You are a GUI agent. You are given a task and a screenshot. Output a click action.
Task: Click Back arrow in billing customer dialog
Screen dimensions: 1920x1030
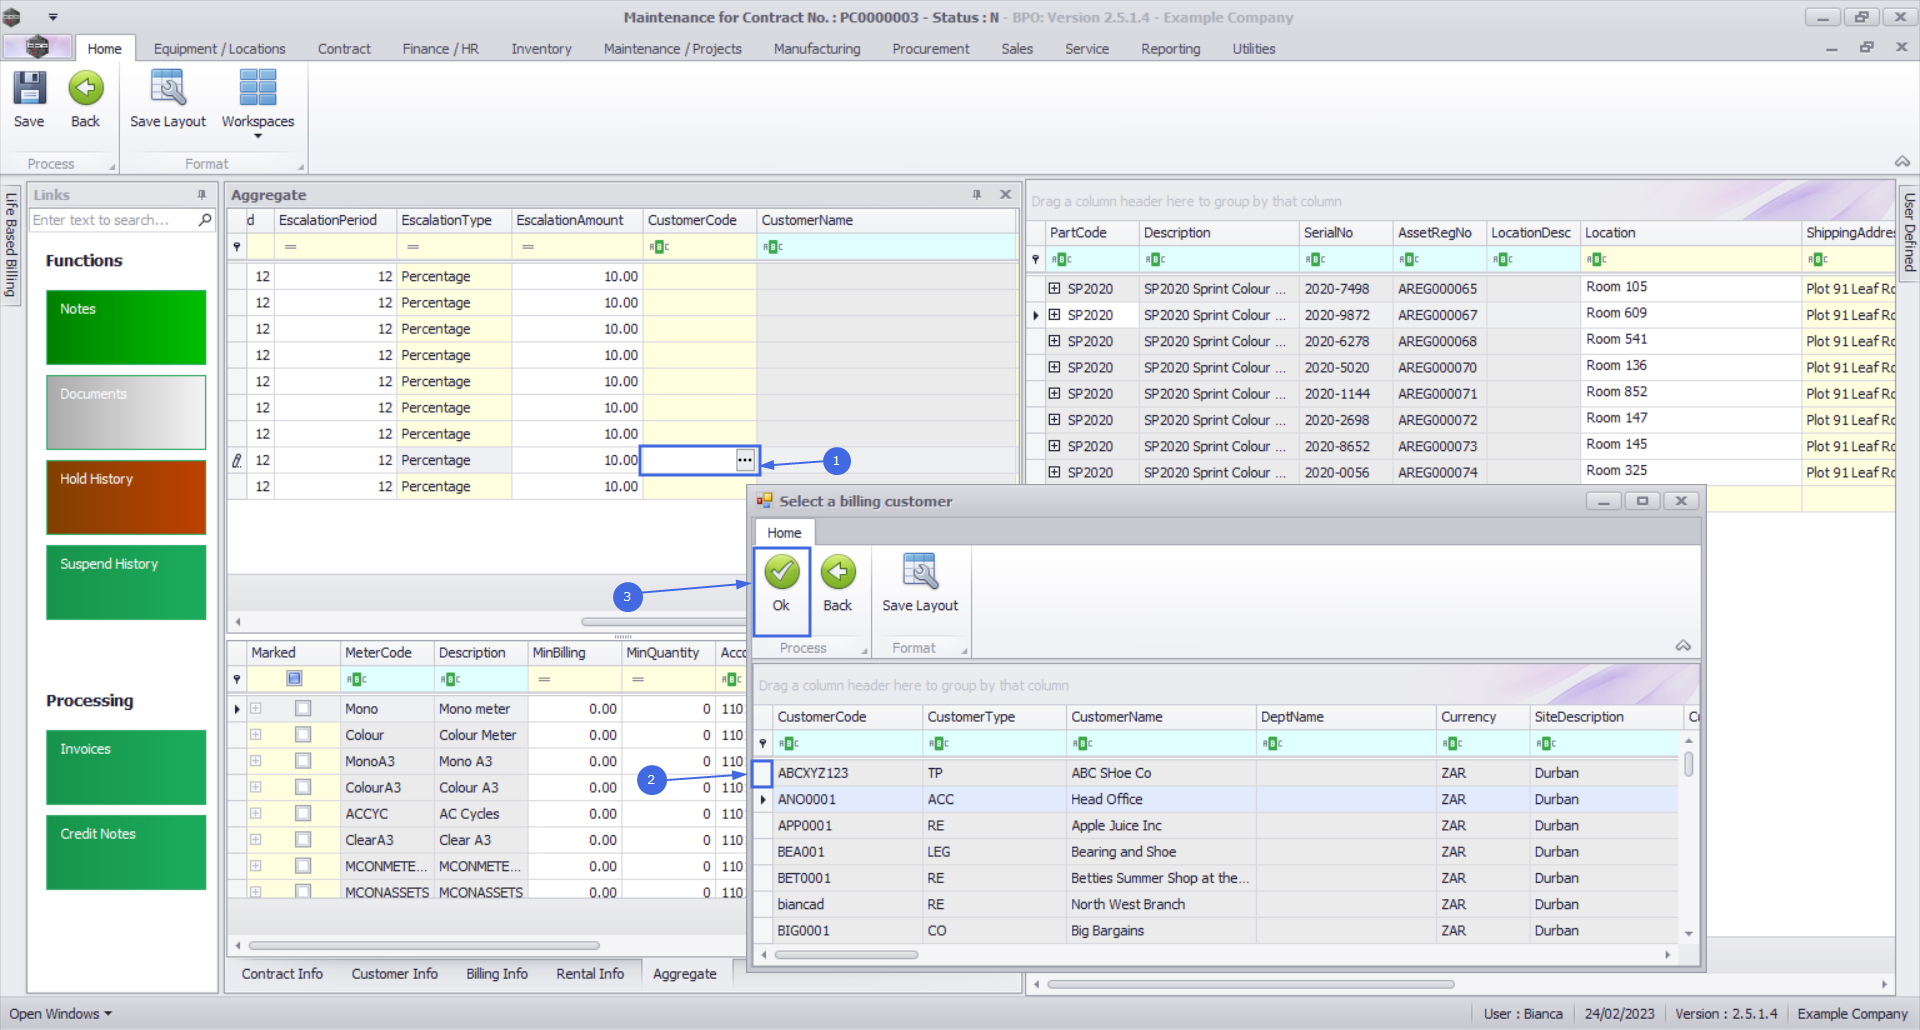pos(837,573)
